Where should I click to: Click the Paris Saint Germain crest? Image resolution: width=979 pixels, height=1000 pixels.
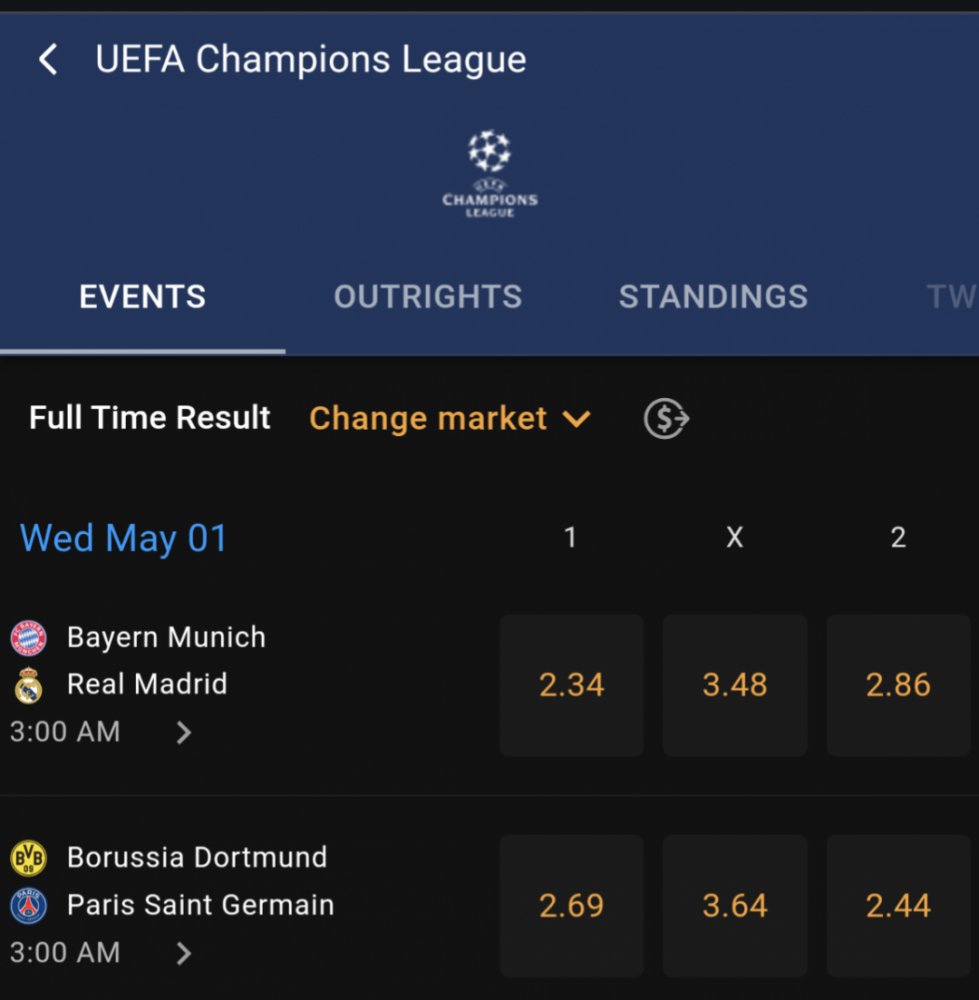(29, 906)
